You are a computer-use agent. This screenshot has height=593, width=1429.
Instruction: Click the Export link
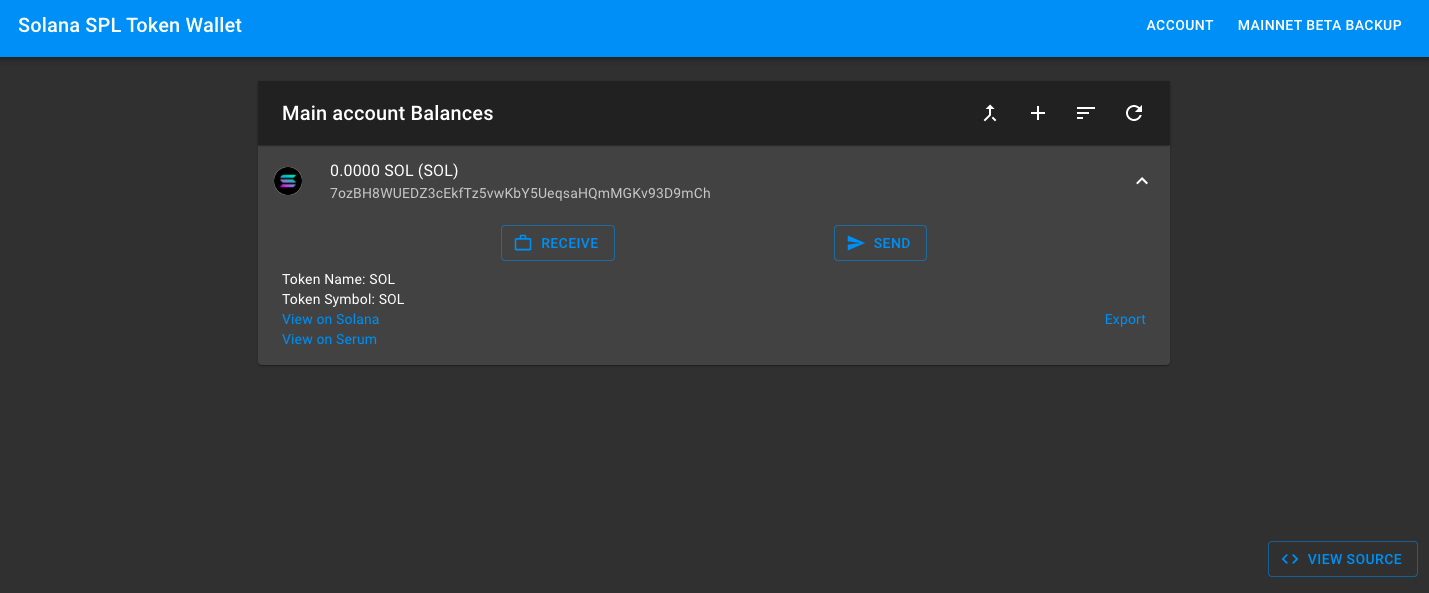[x=1125, y=319]
